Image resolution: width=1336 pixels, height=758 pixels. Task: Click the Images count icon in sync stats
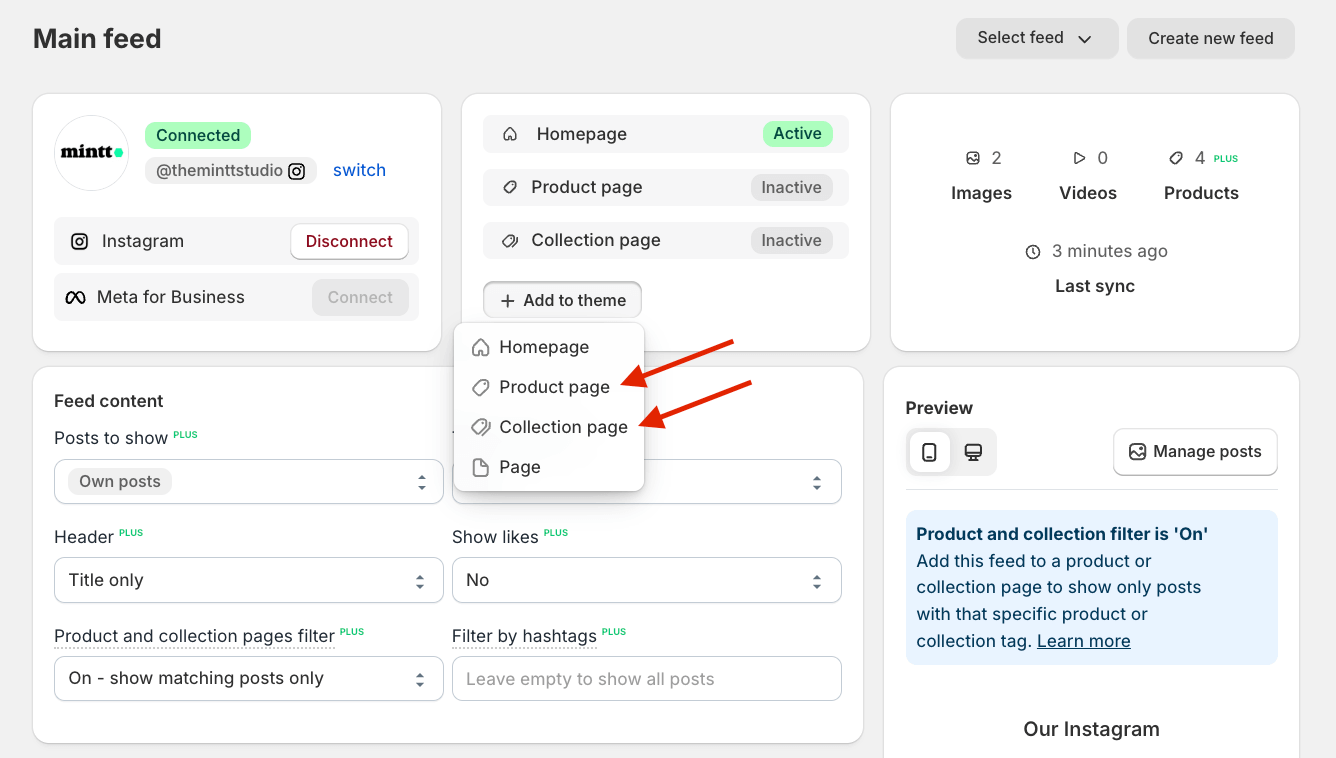point(973,158)
